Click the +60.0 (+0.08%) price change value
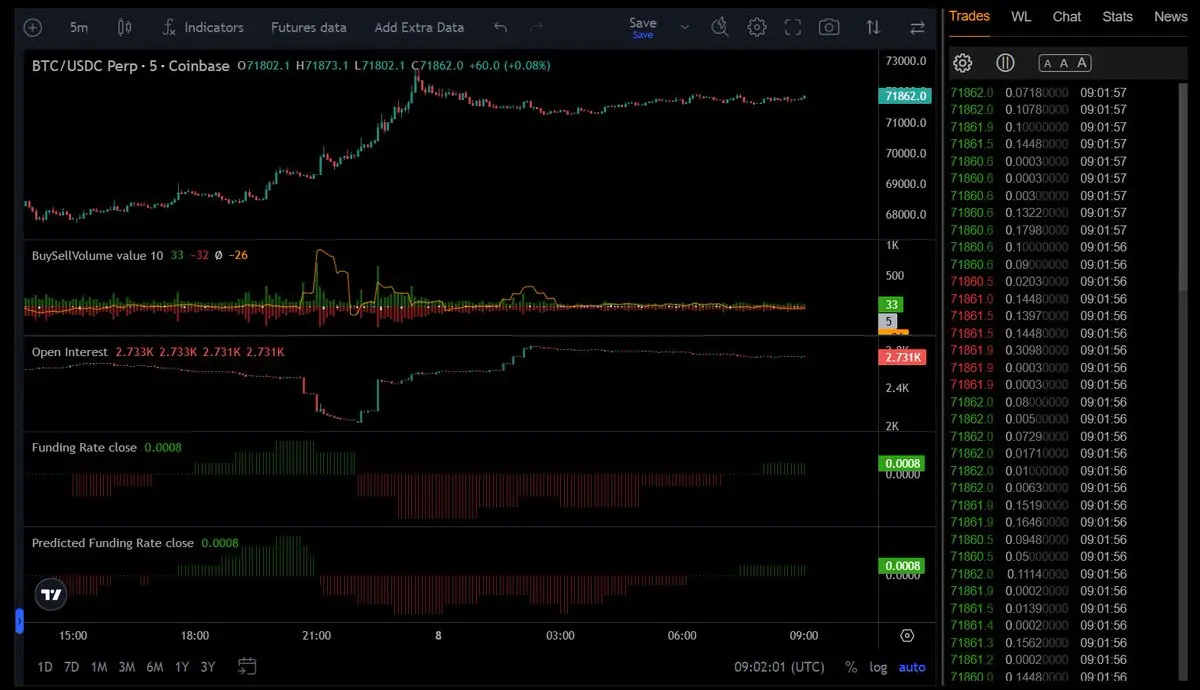 point(509,65)
